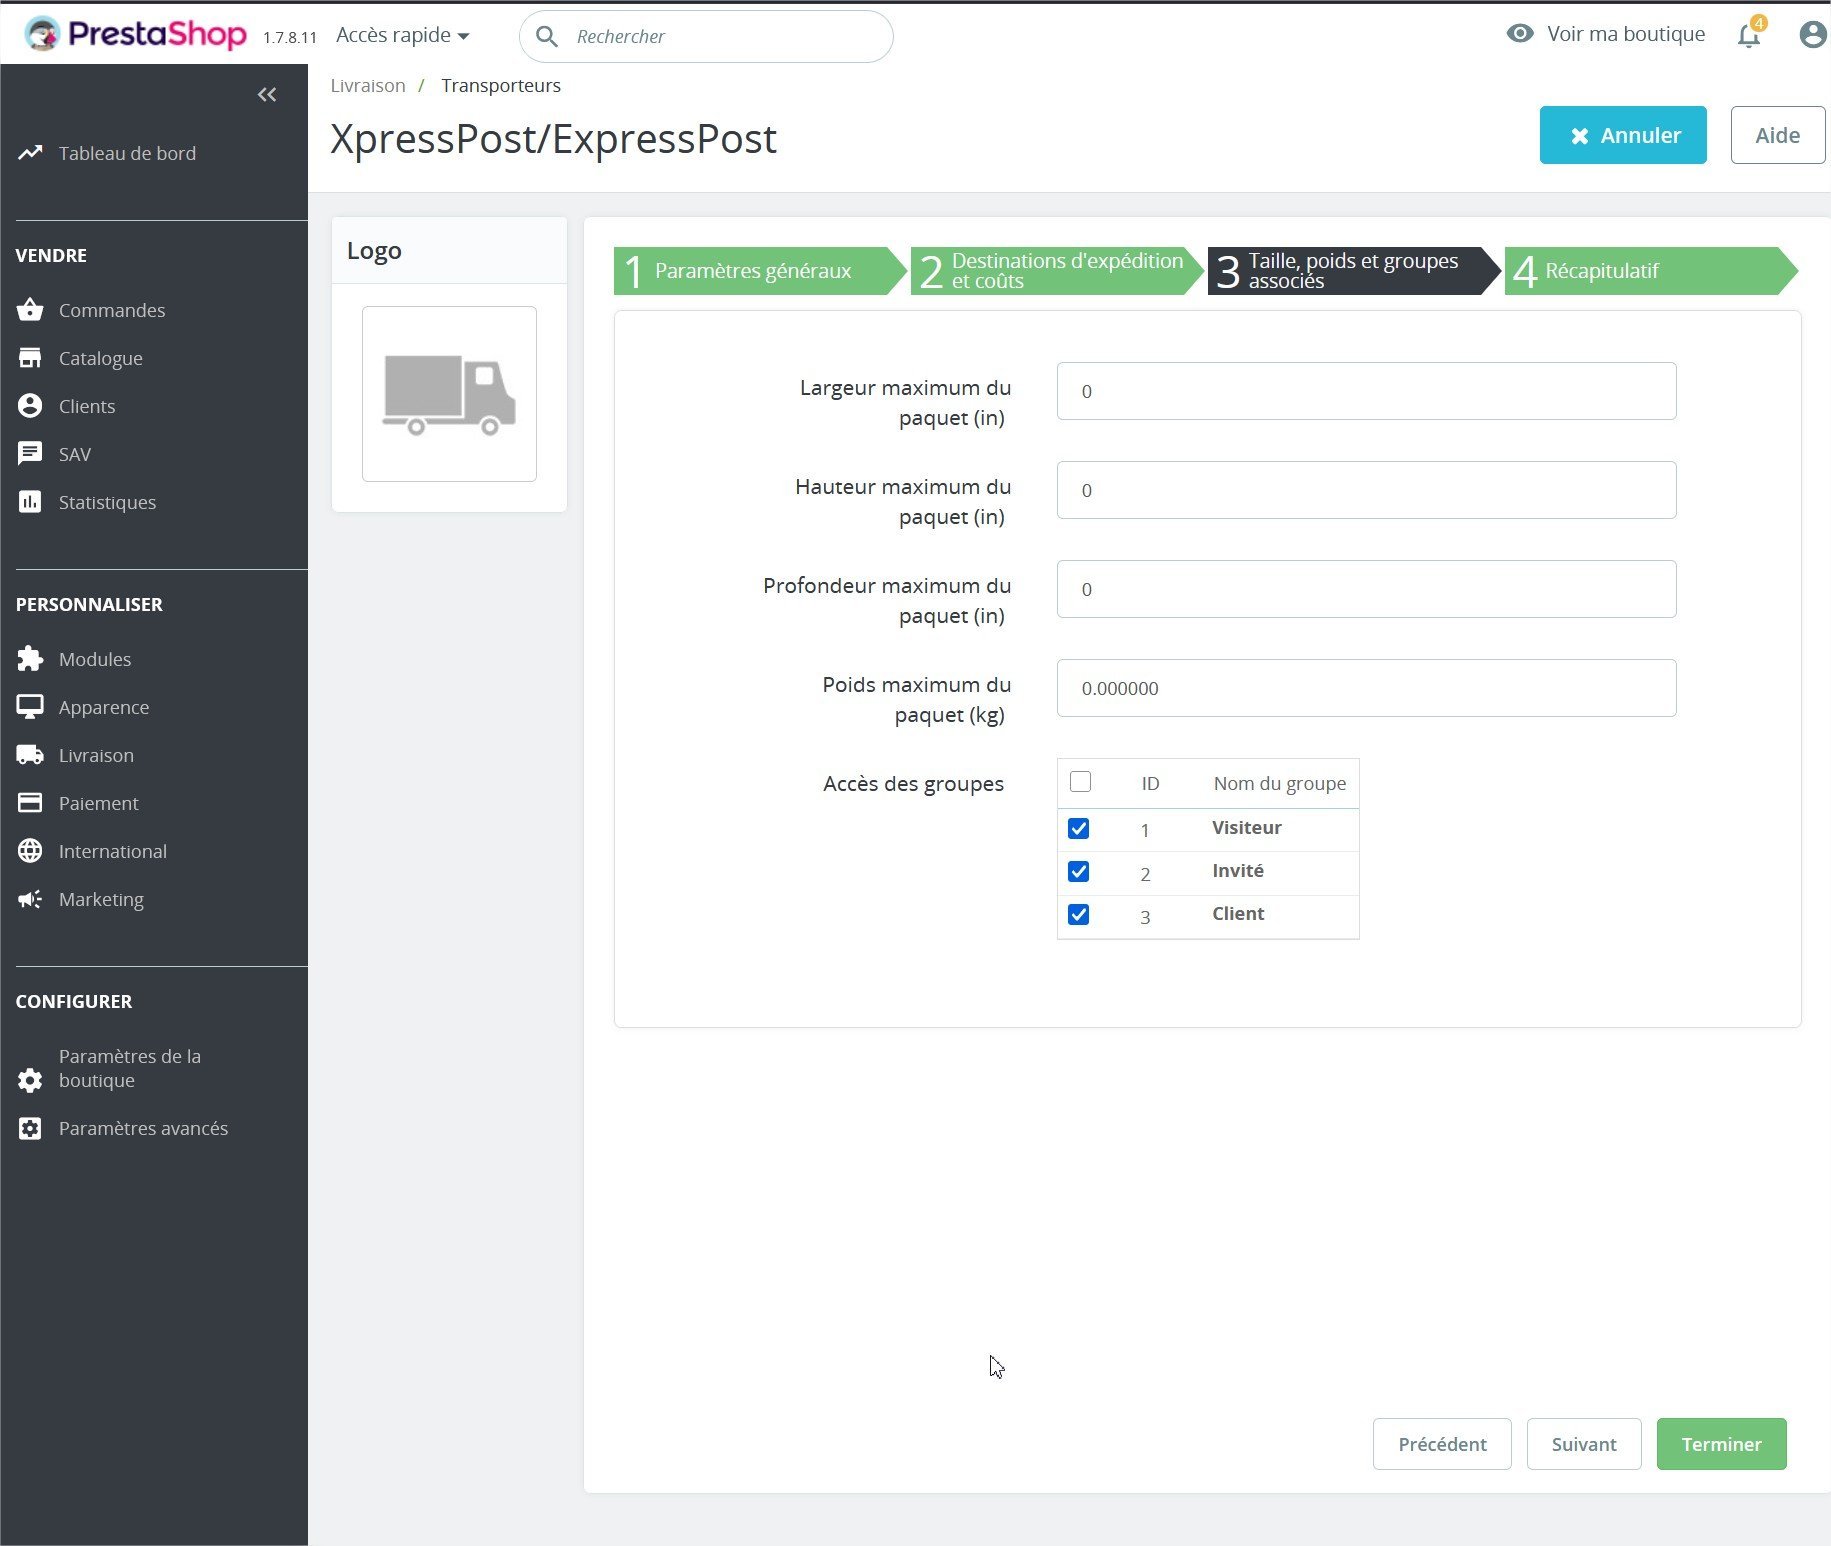Image resolution: width=1831 pixels, height=1546 pixels.
Task: Focus the Hauteur maximum du paquet field
Action: click(x=1366, y=490)
